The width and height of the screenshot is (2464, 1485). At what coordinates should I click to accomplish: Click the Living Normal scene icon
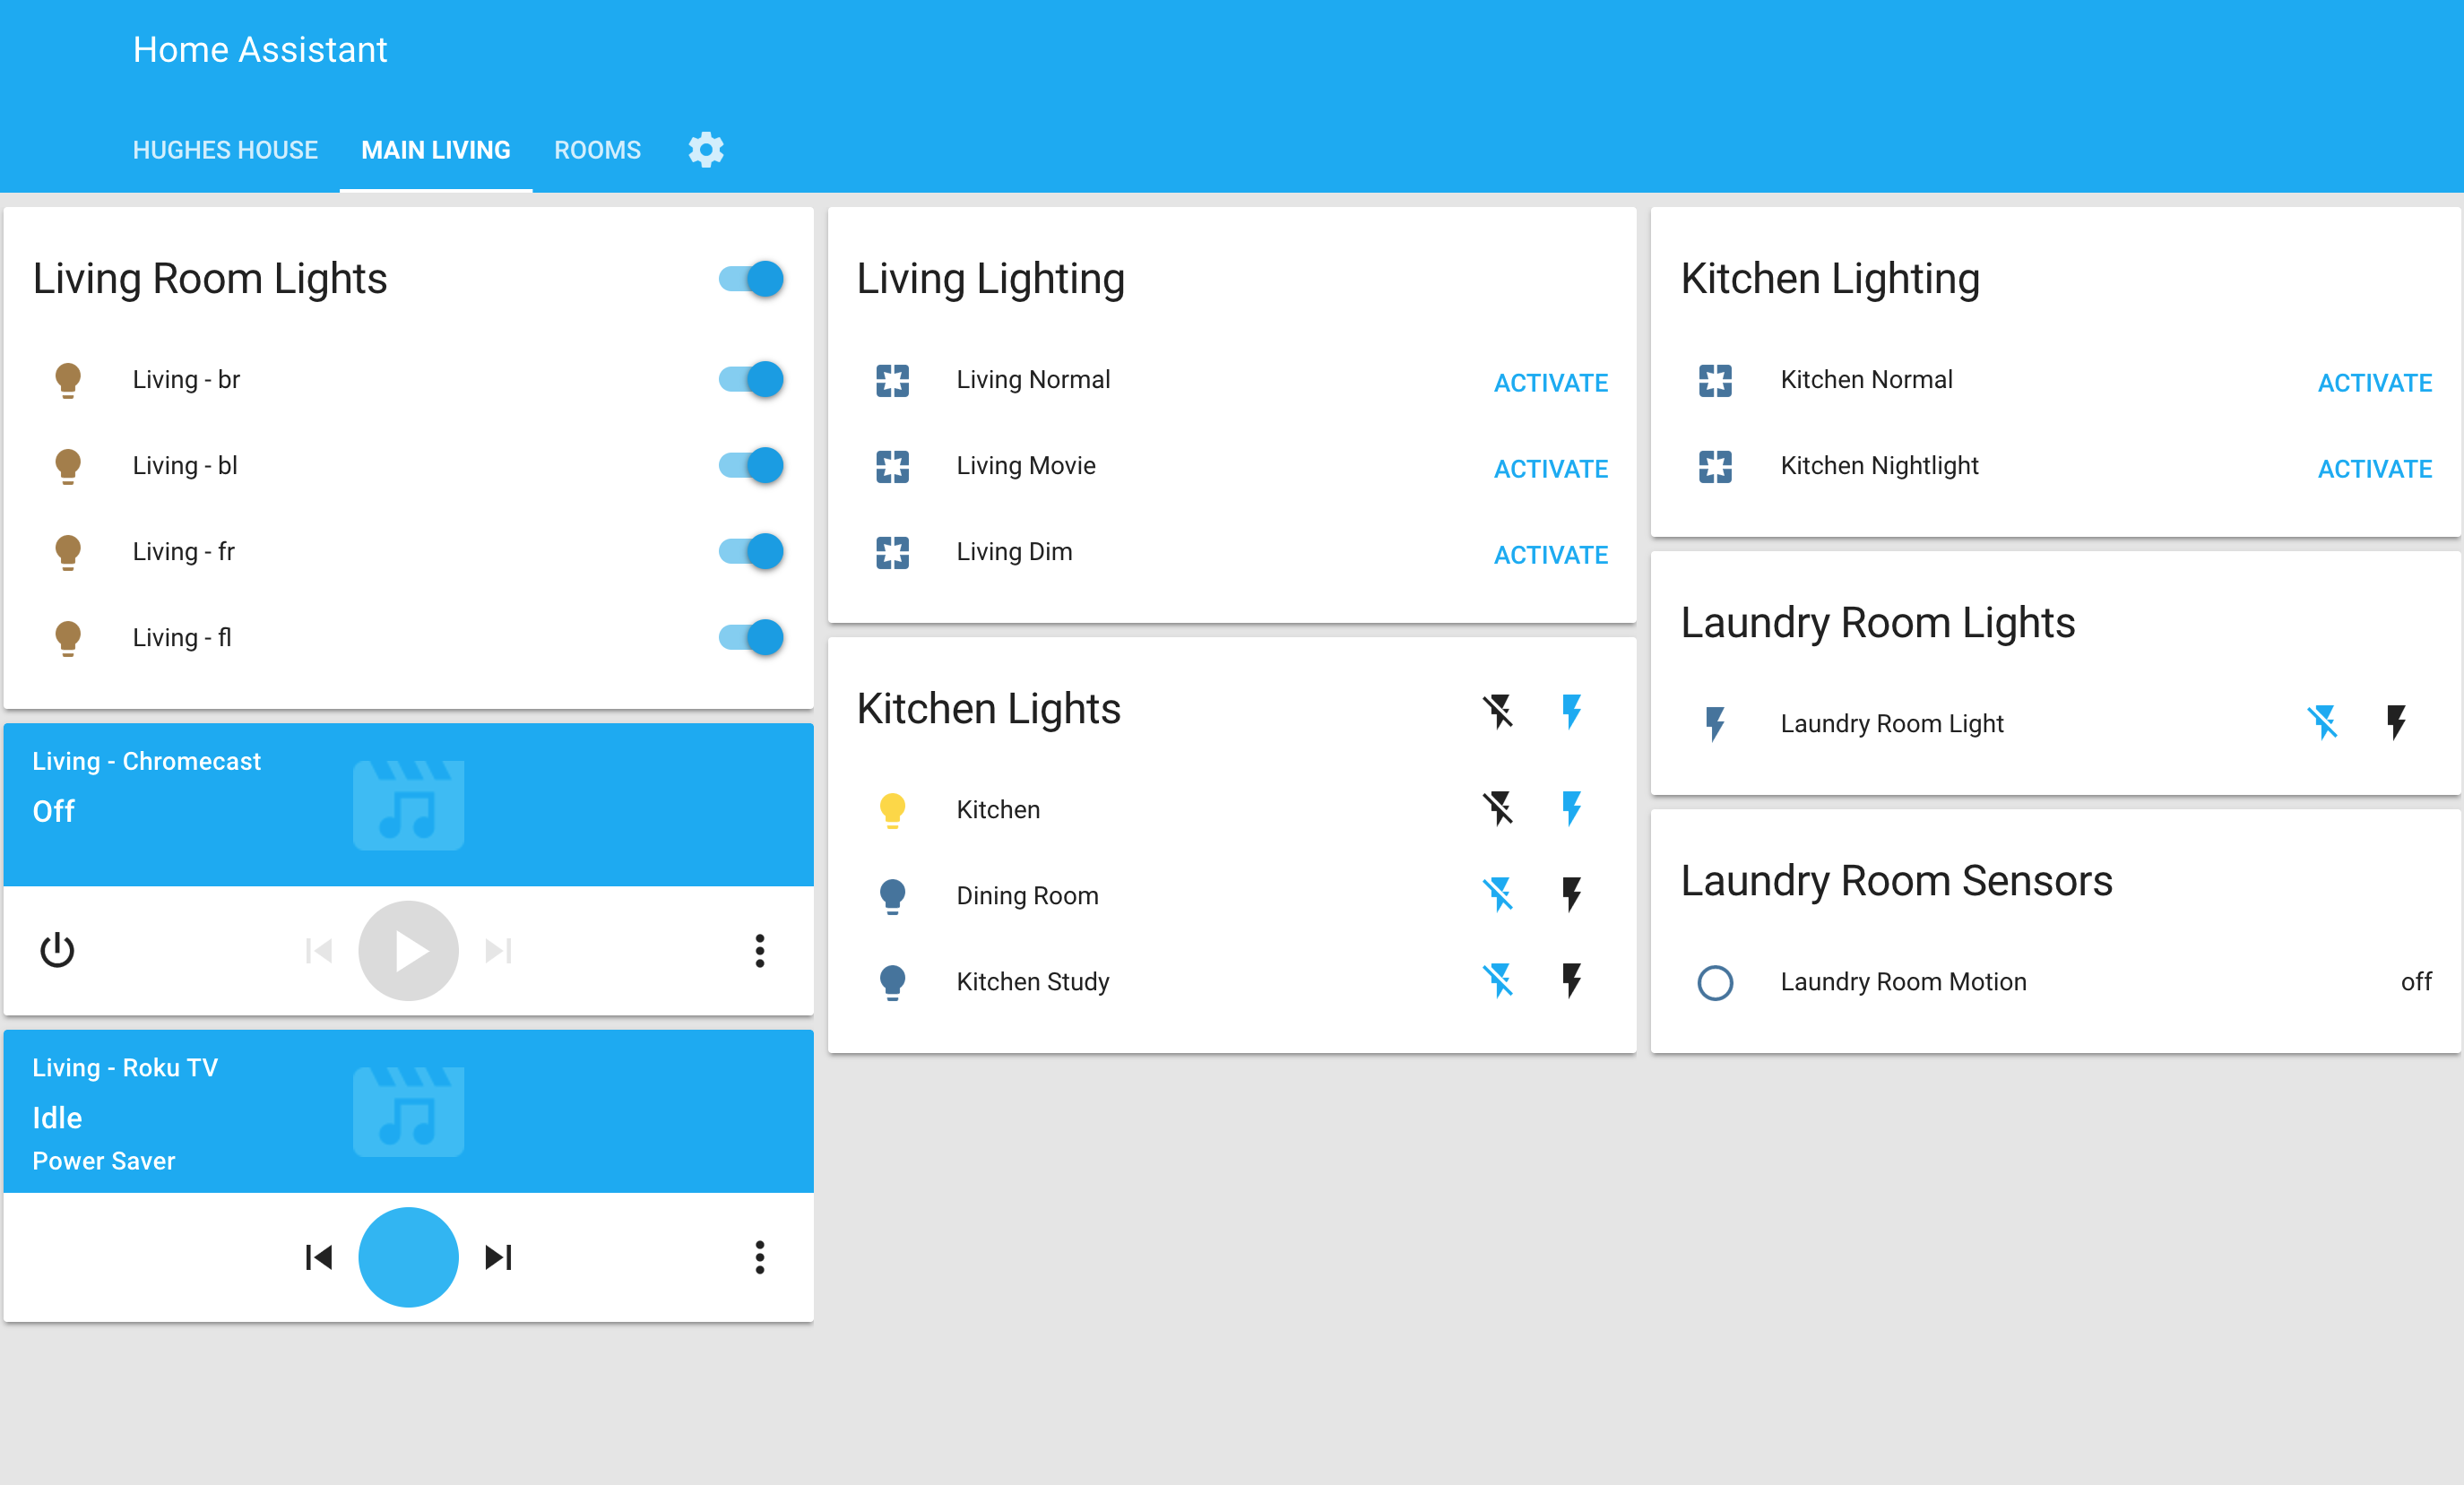click(892, 380)
